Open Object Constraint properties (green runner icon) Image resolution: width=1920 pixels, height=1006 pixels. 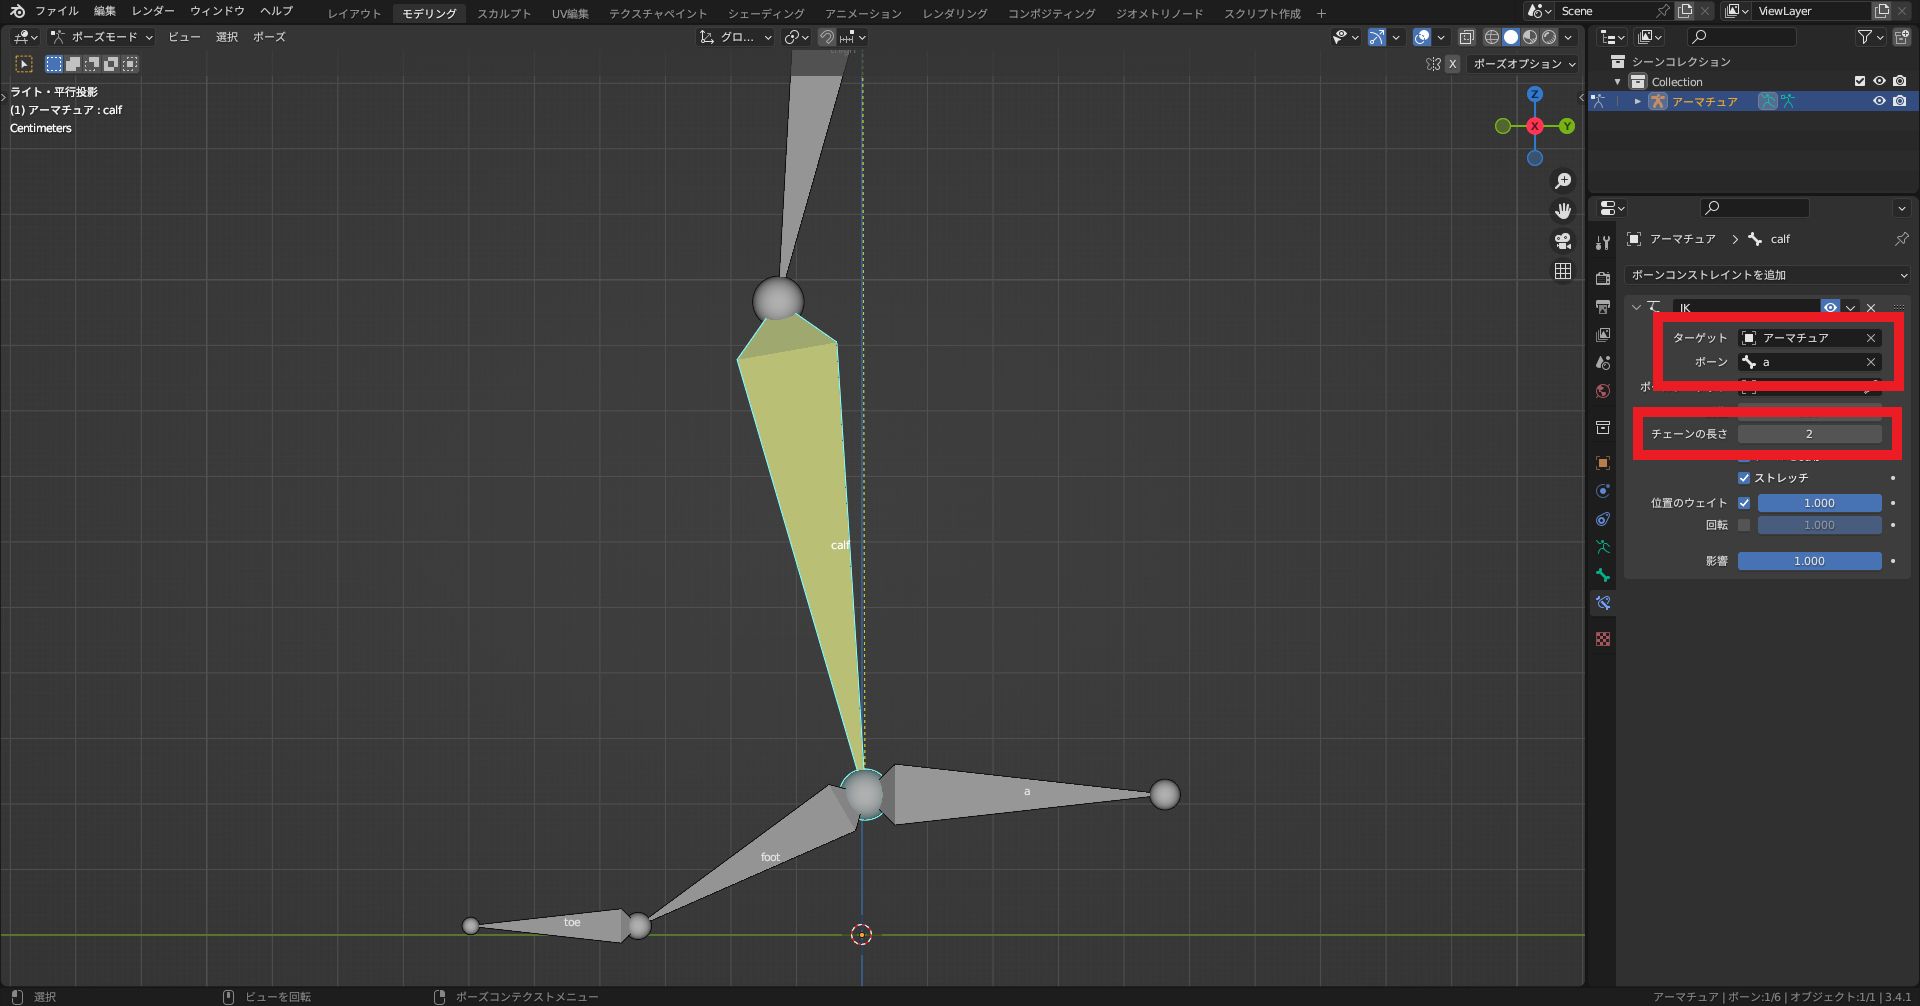tap(1603, 547)
